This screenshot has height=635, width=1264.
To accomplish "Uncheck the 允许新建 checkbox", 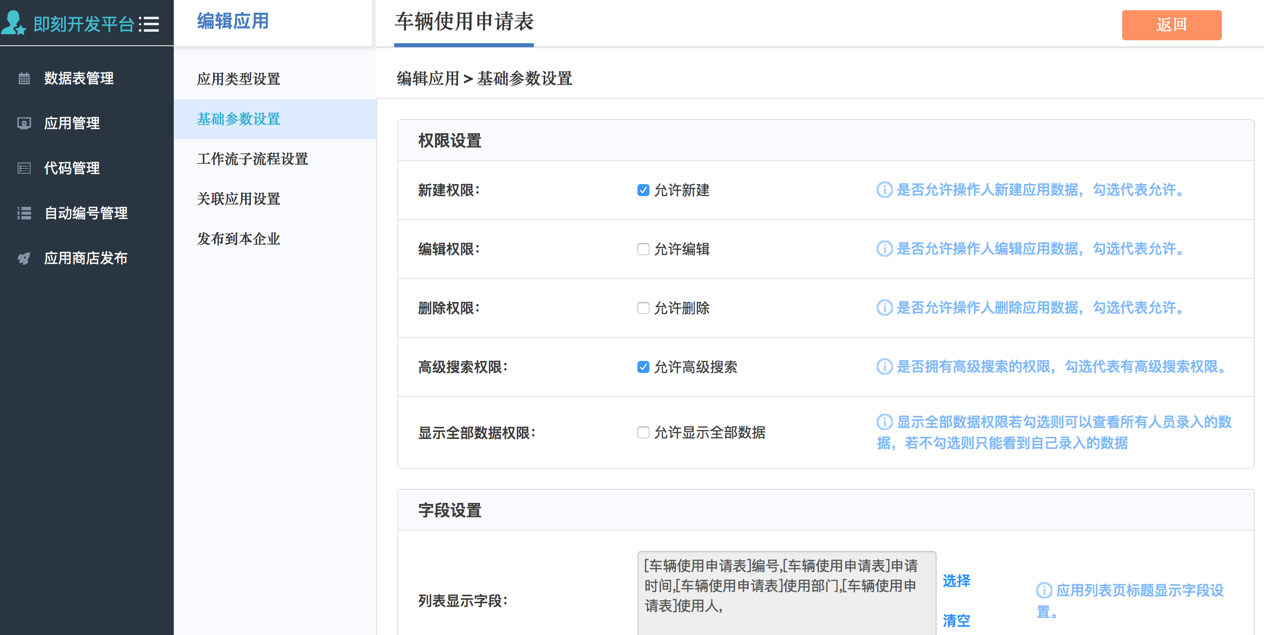I will pos(643,190).
